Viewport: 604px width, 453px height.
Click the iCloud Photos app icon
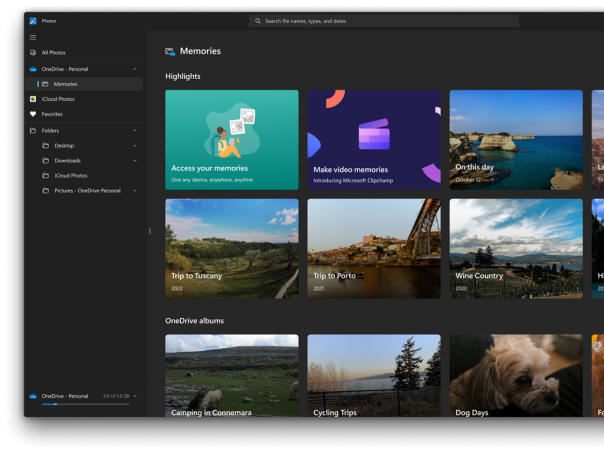(x=33, y=99)
